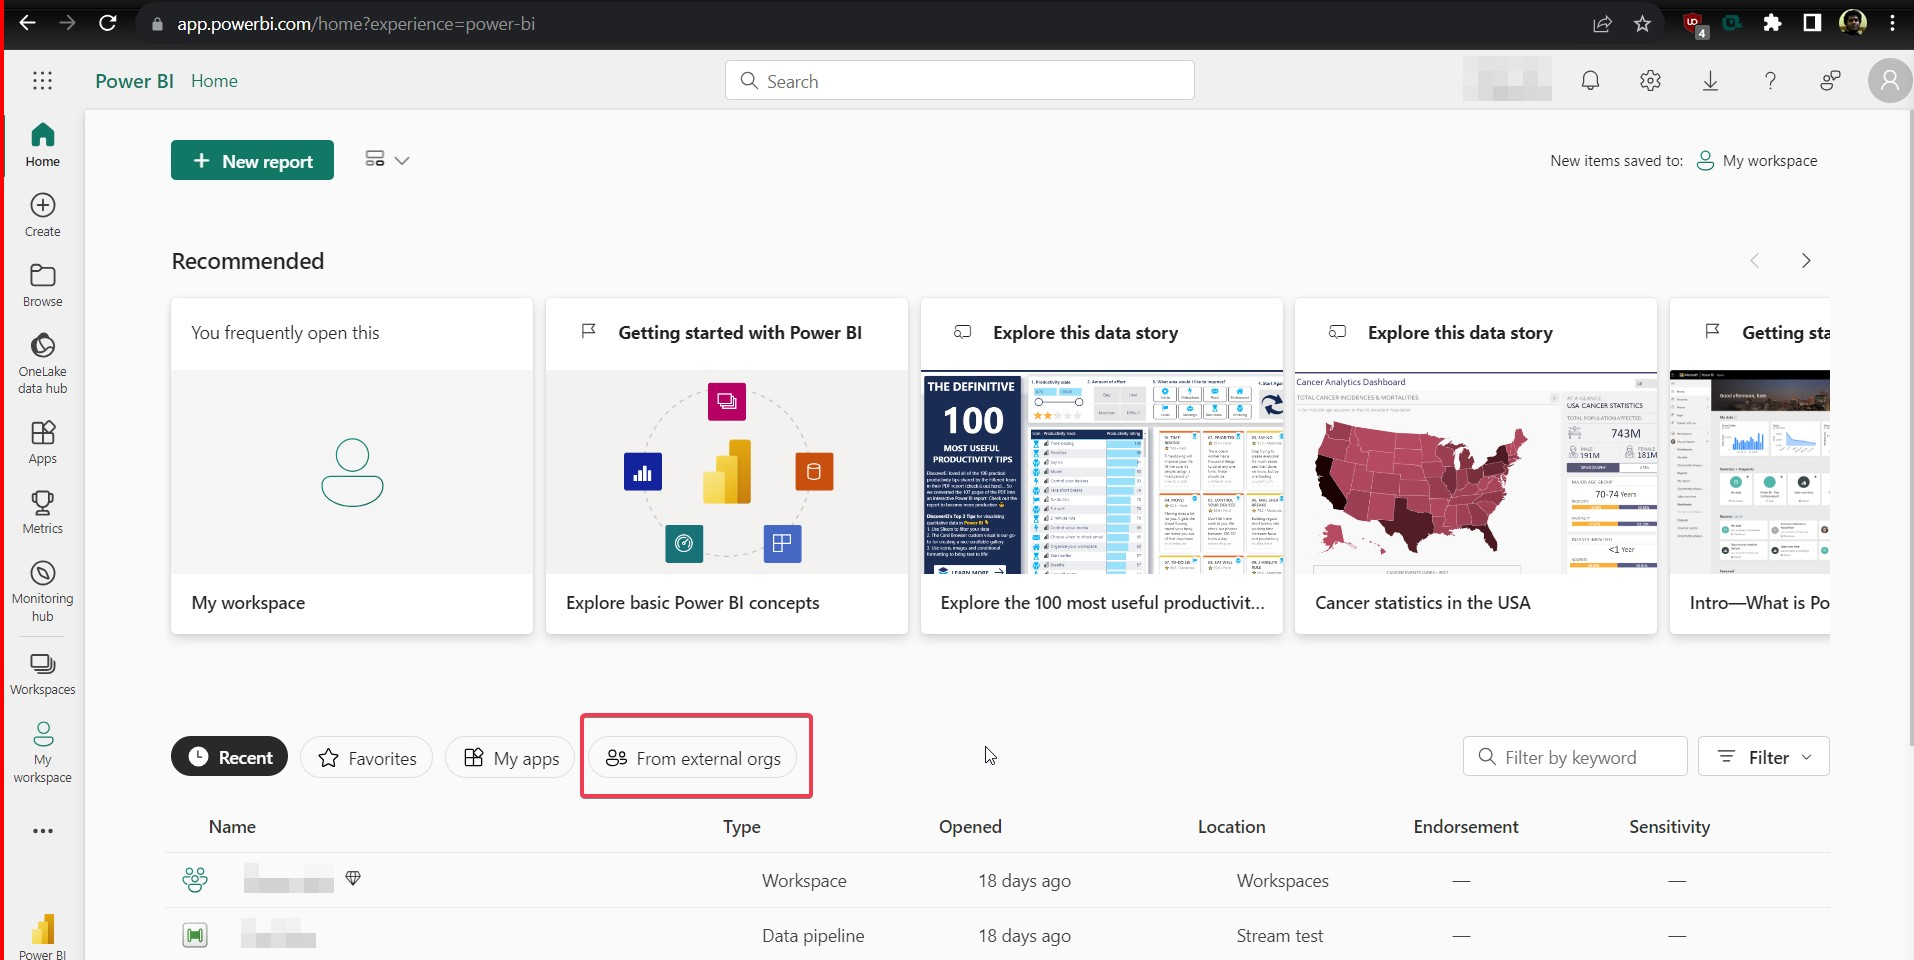Select the My apps tab
Image resolution: width=1914 pixels, height=960 pixels.
[511, 758]
